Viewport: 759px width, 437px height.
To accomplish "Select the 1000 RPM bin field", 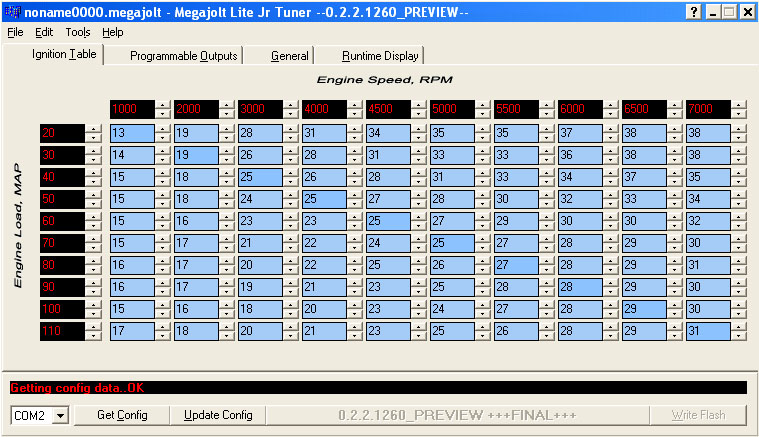I will click(133, 109).
